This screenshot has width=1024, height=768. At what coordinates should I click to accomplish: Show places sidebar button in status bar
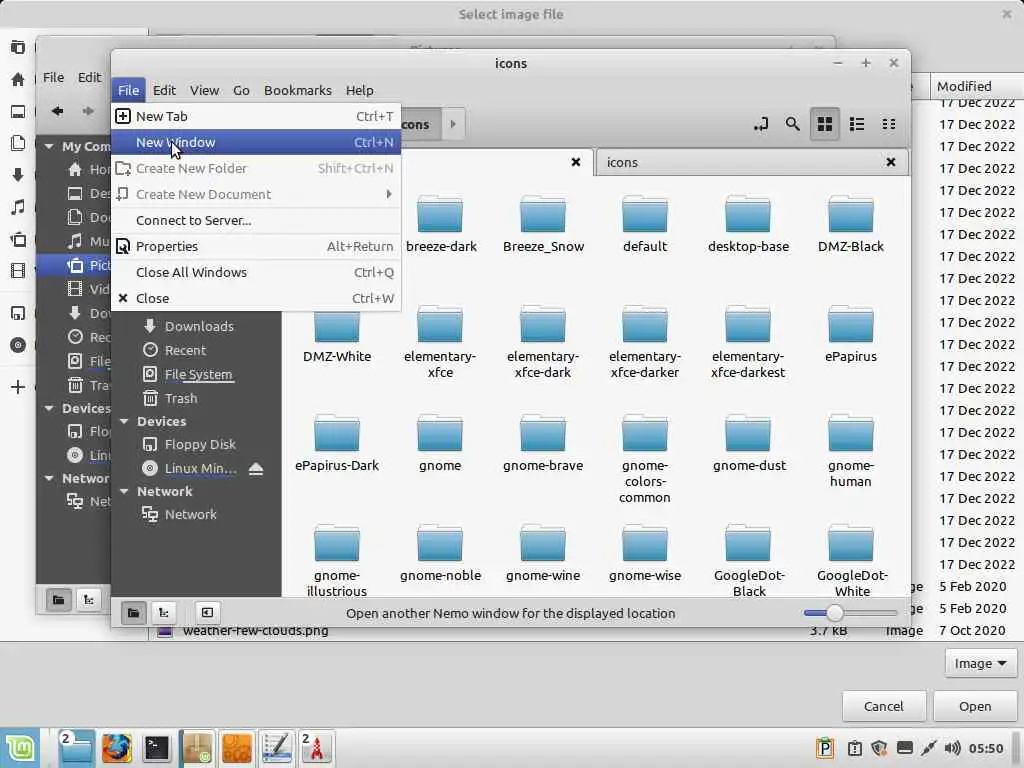pyautogui.click(x=133, y=613)
